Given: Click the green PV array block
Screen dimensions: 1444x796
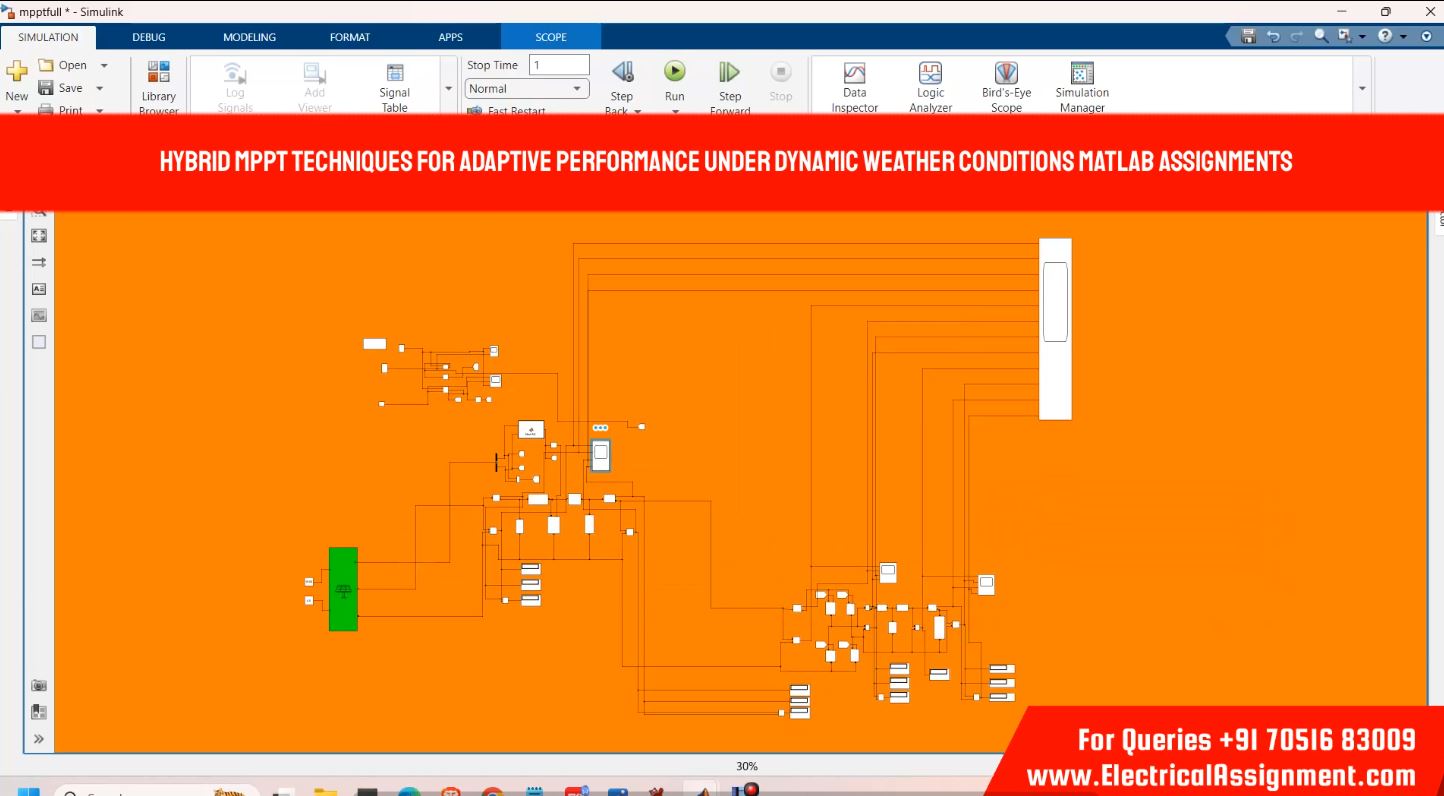Looking at the screenshot, I should pos(343,589).
